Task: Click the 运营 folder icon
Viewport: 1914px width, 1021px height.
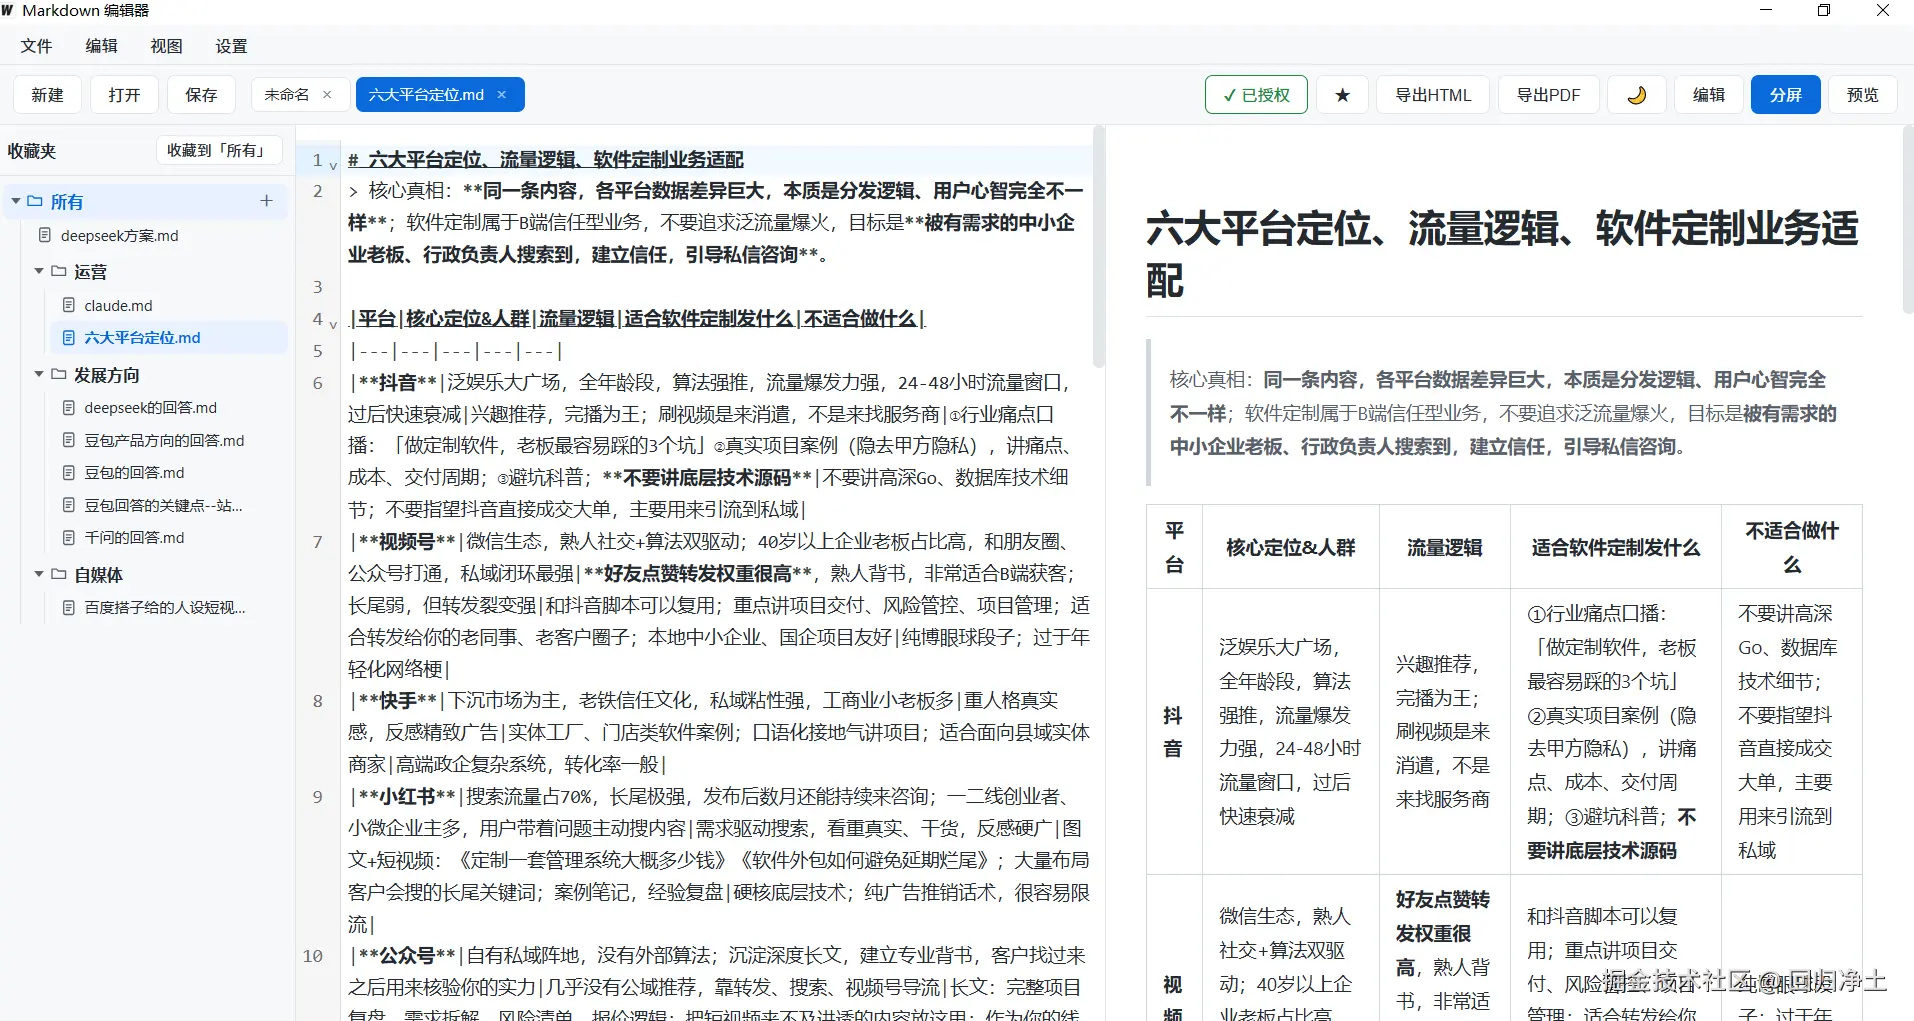Action: (x=59, y=271)
